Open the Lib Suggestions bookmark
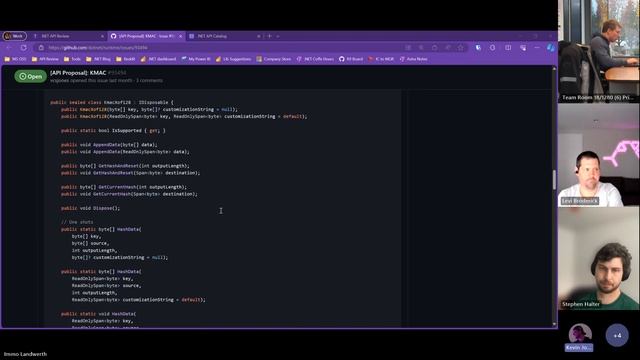 233,59
